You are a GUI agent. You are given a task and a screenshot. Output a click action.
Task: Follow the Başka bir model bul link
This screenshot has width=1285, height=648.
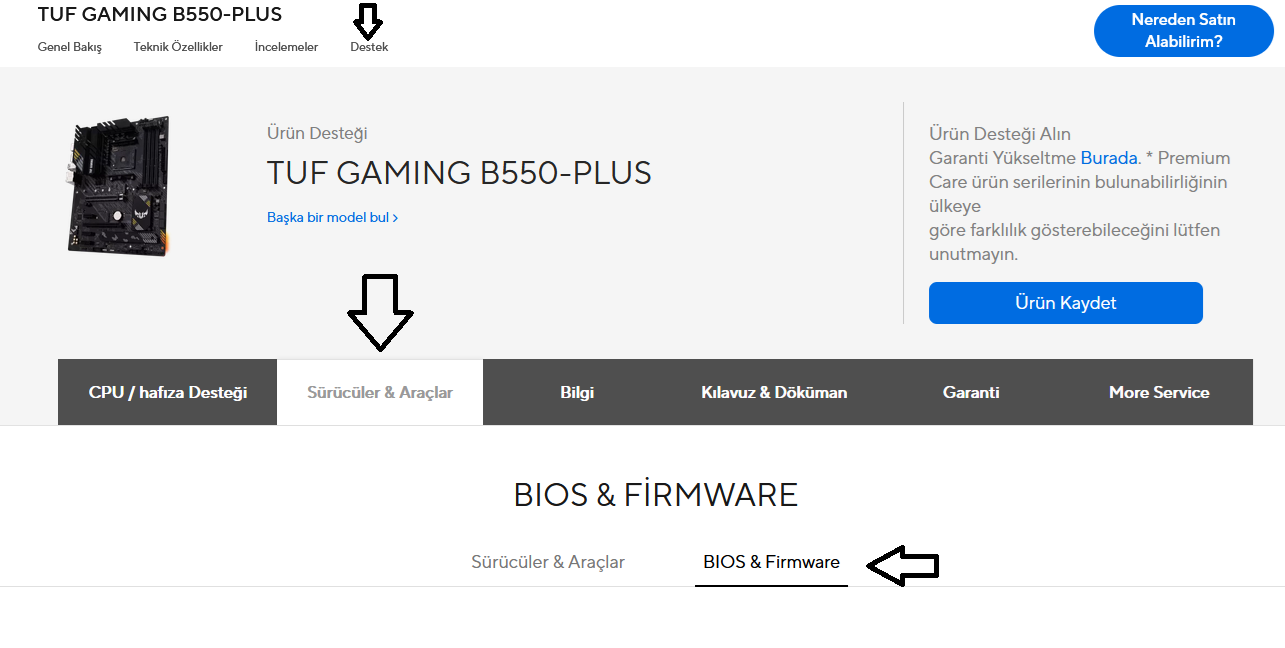[x=332, y=217]
